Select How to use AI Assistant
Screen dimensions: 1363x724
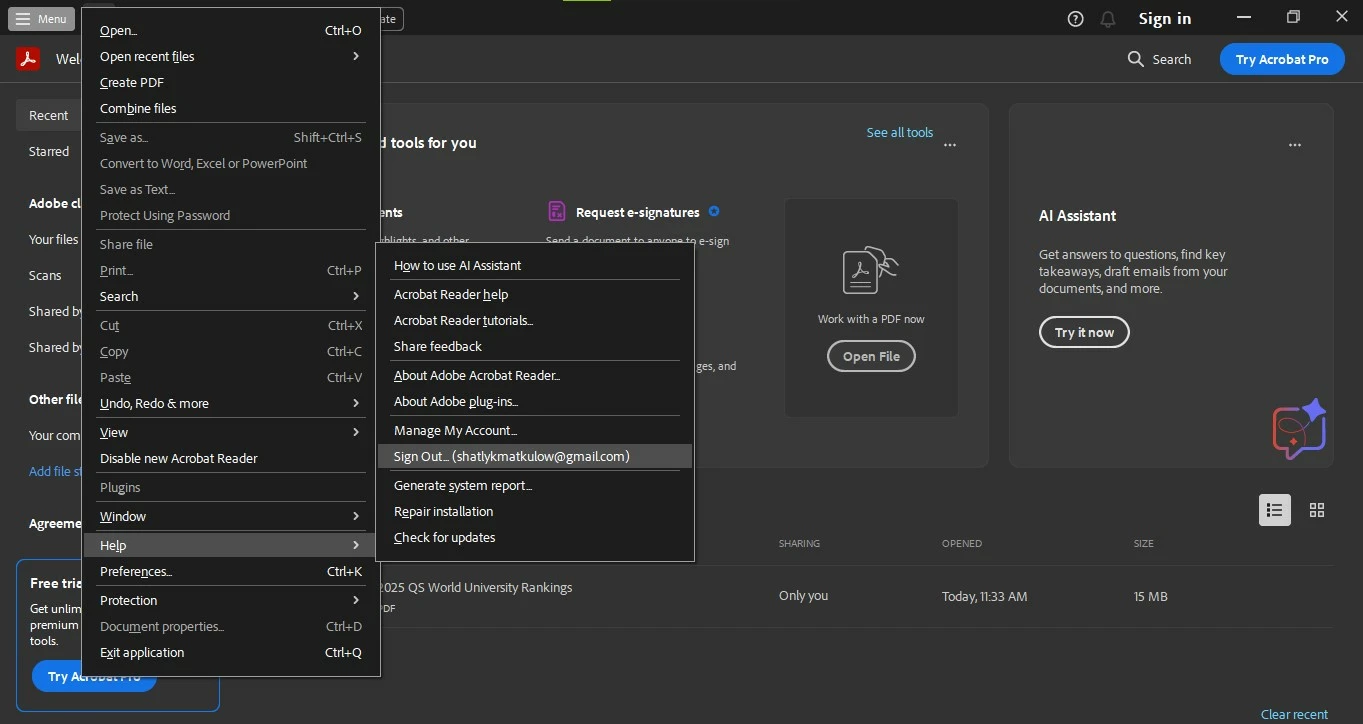535,265
